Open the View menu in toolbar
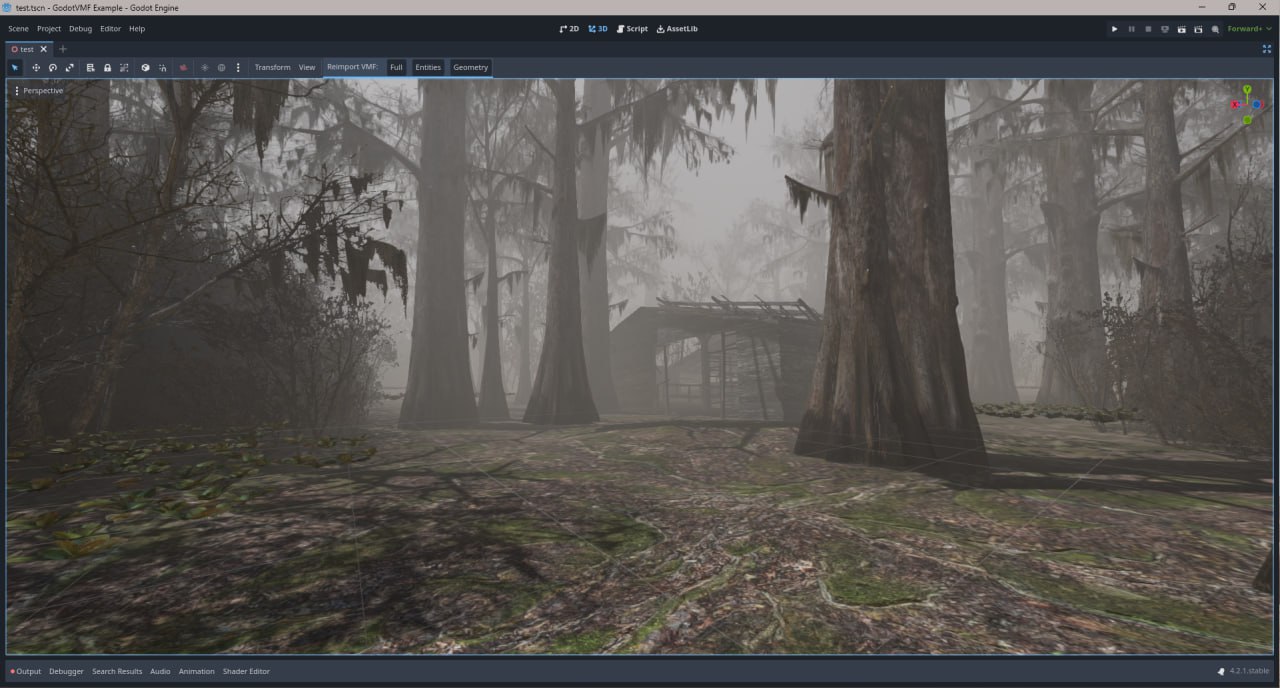The width and height of the screenshot is (1280, 688). [x=307, y=67]
